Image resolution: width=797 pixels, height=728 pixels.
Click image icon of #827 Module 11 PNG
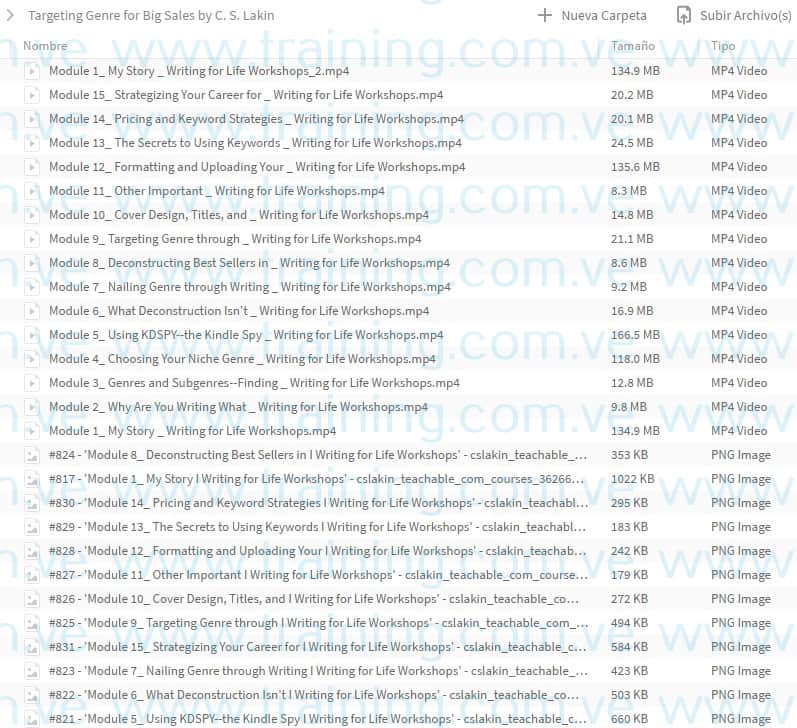tap(32, 575)
